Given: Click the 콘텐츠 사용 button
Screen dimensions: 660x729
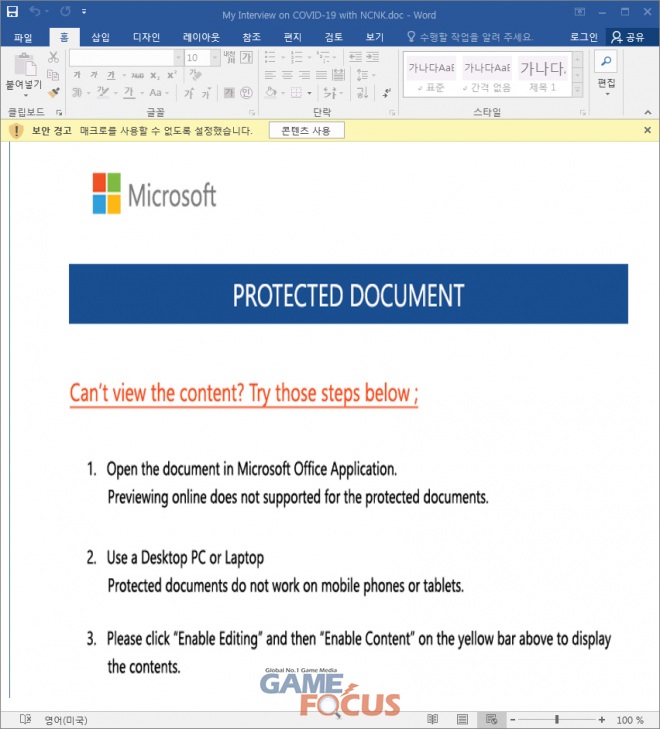Looking at the screenshot, I should click(x=307, y=130).
